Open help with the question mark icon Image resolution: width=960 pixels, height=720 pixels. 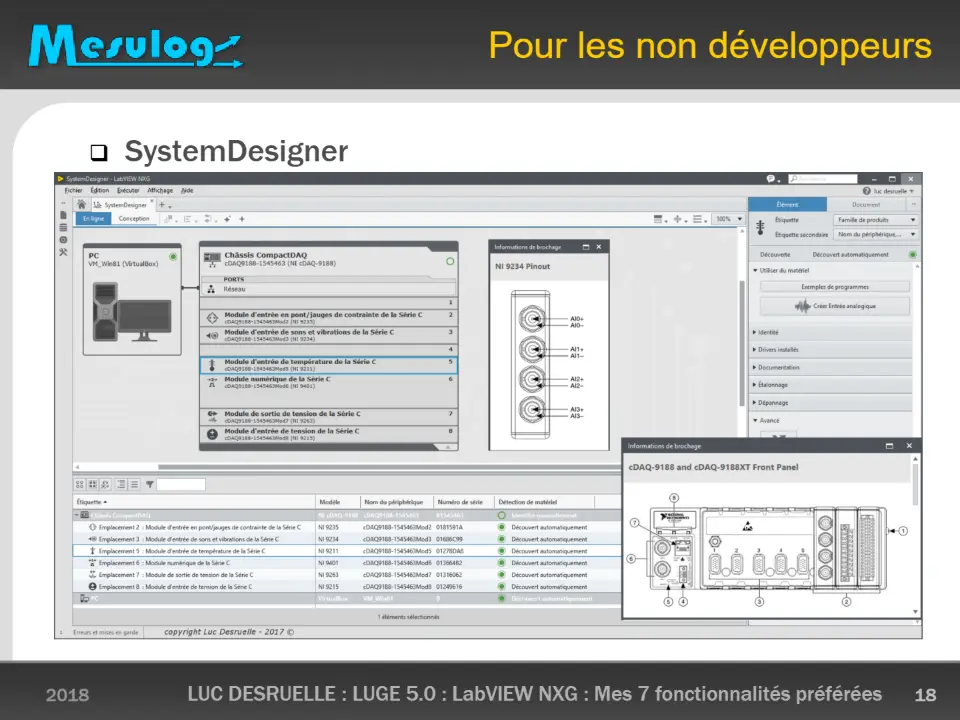[866, 191]
